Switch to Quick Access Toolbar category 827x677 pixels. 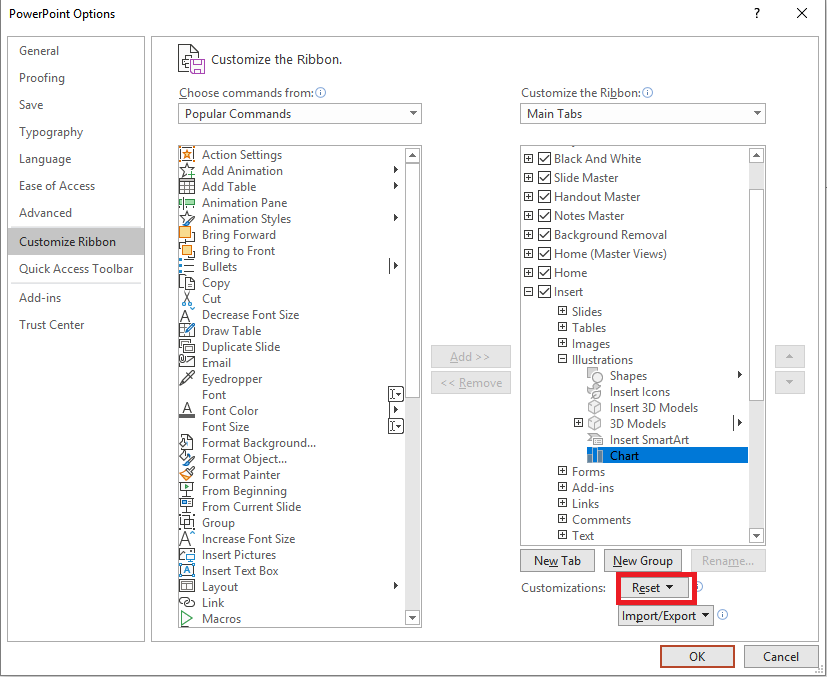pyautogui.click(x=76, y=268)
